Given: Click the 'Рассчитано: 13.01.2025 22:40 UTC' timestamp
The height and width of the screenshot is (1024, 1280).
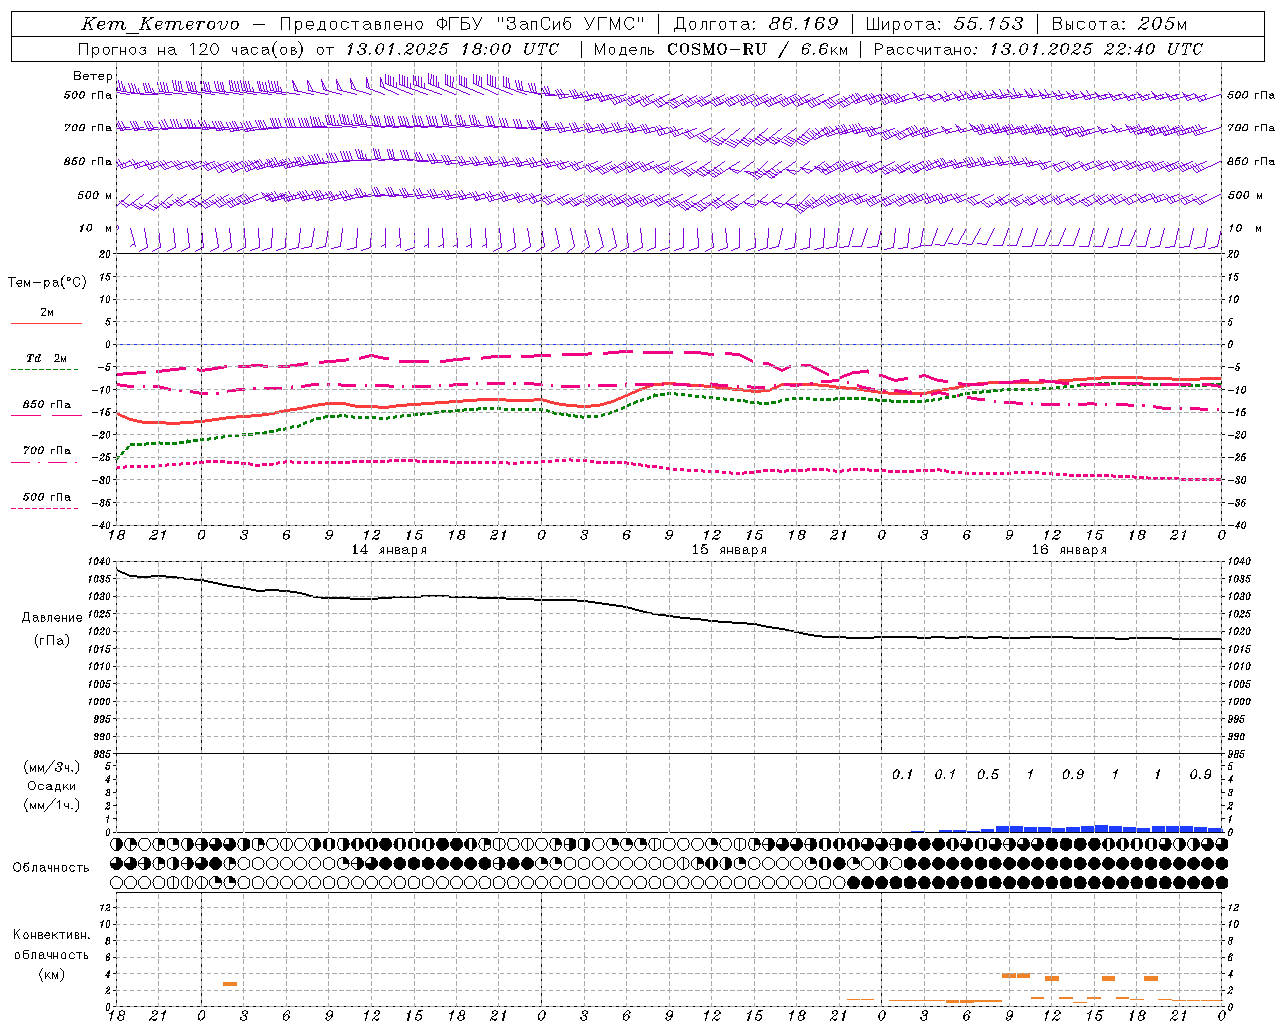Looking at the screenshot, I should [x=1037, y=49].
